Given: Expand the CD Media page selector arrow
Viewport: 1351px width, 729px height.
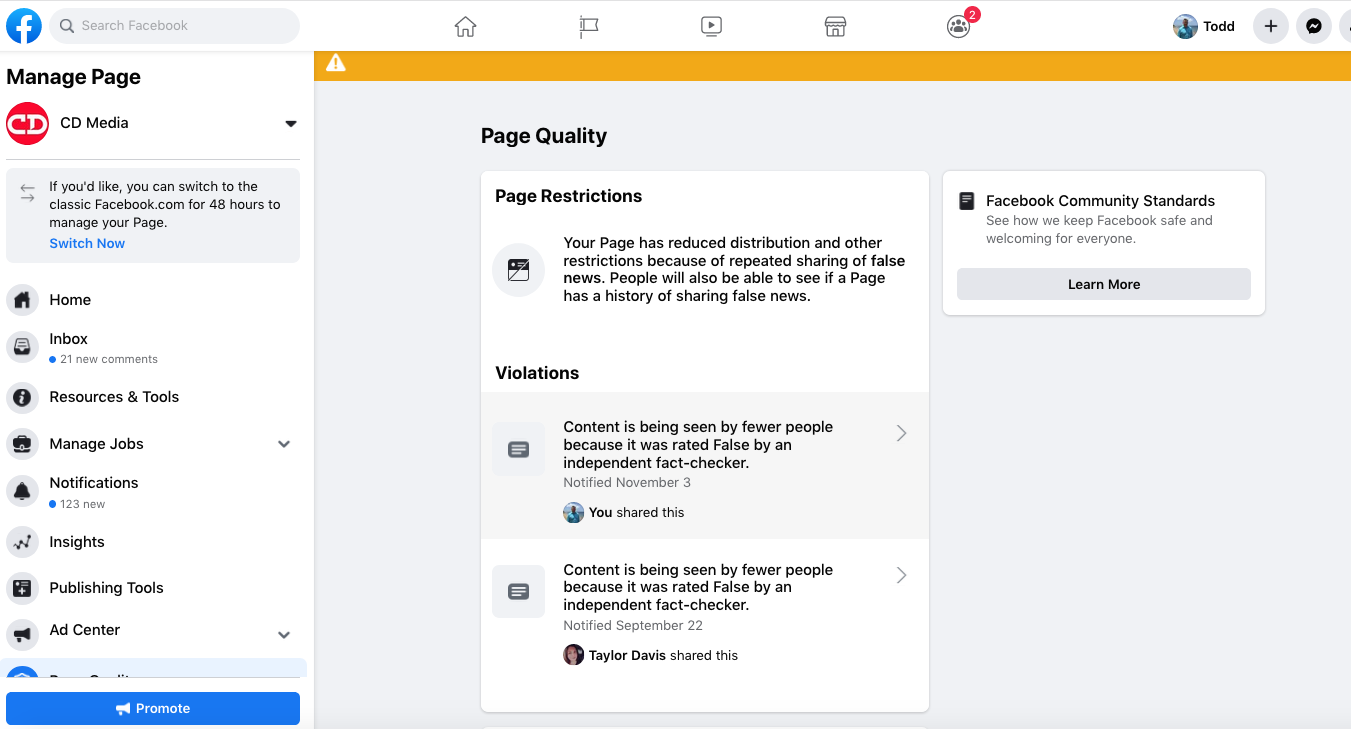Looking at the screenshot, I should point(291,124).
